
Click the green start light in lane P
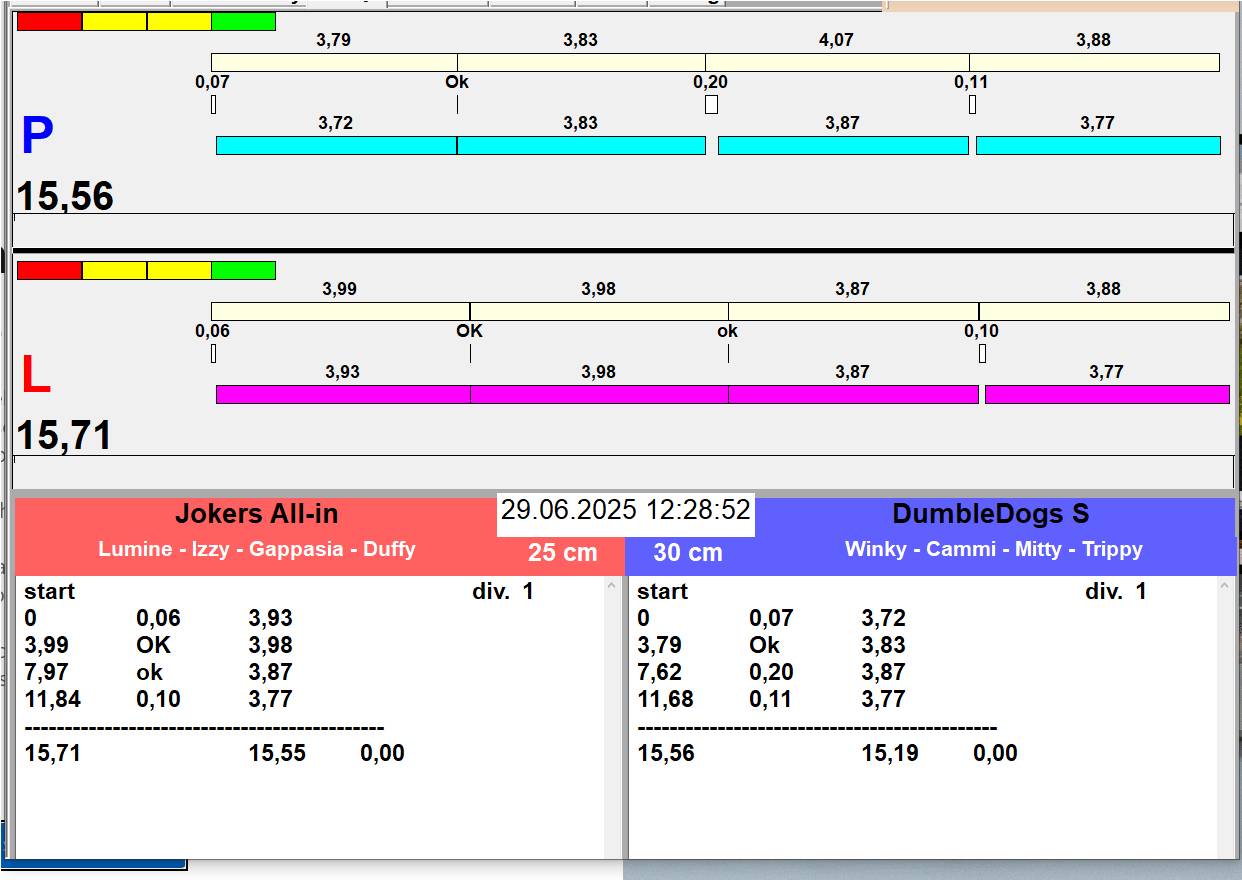243,22
